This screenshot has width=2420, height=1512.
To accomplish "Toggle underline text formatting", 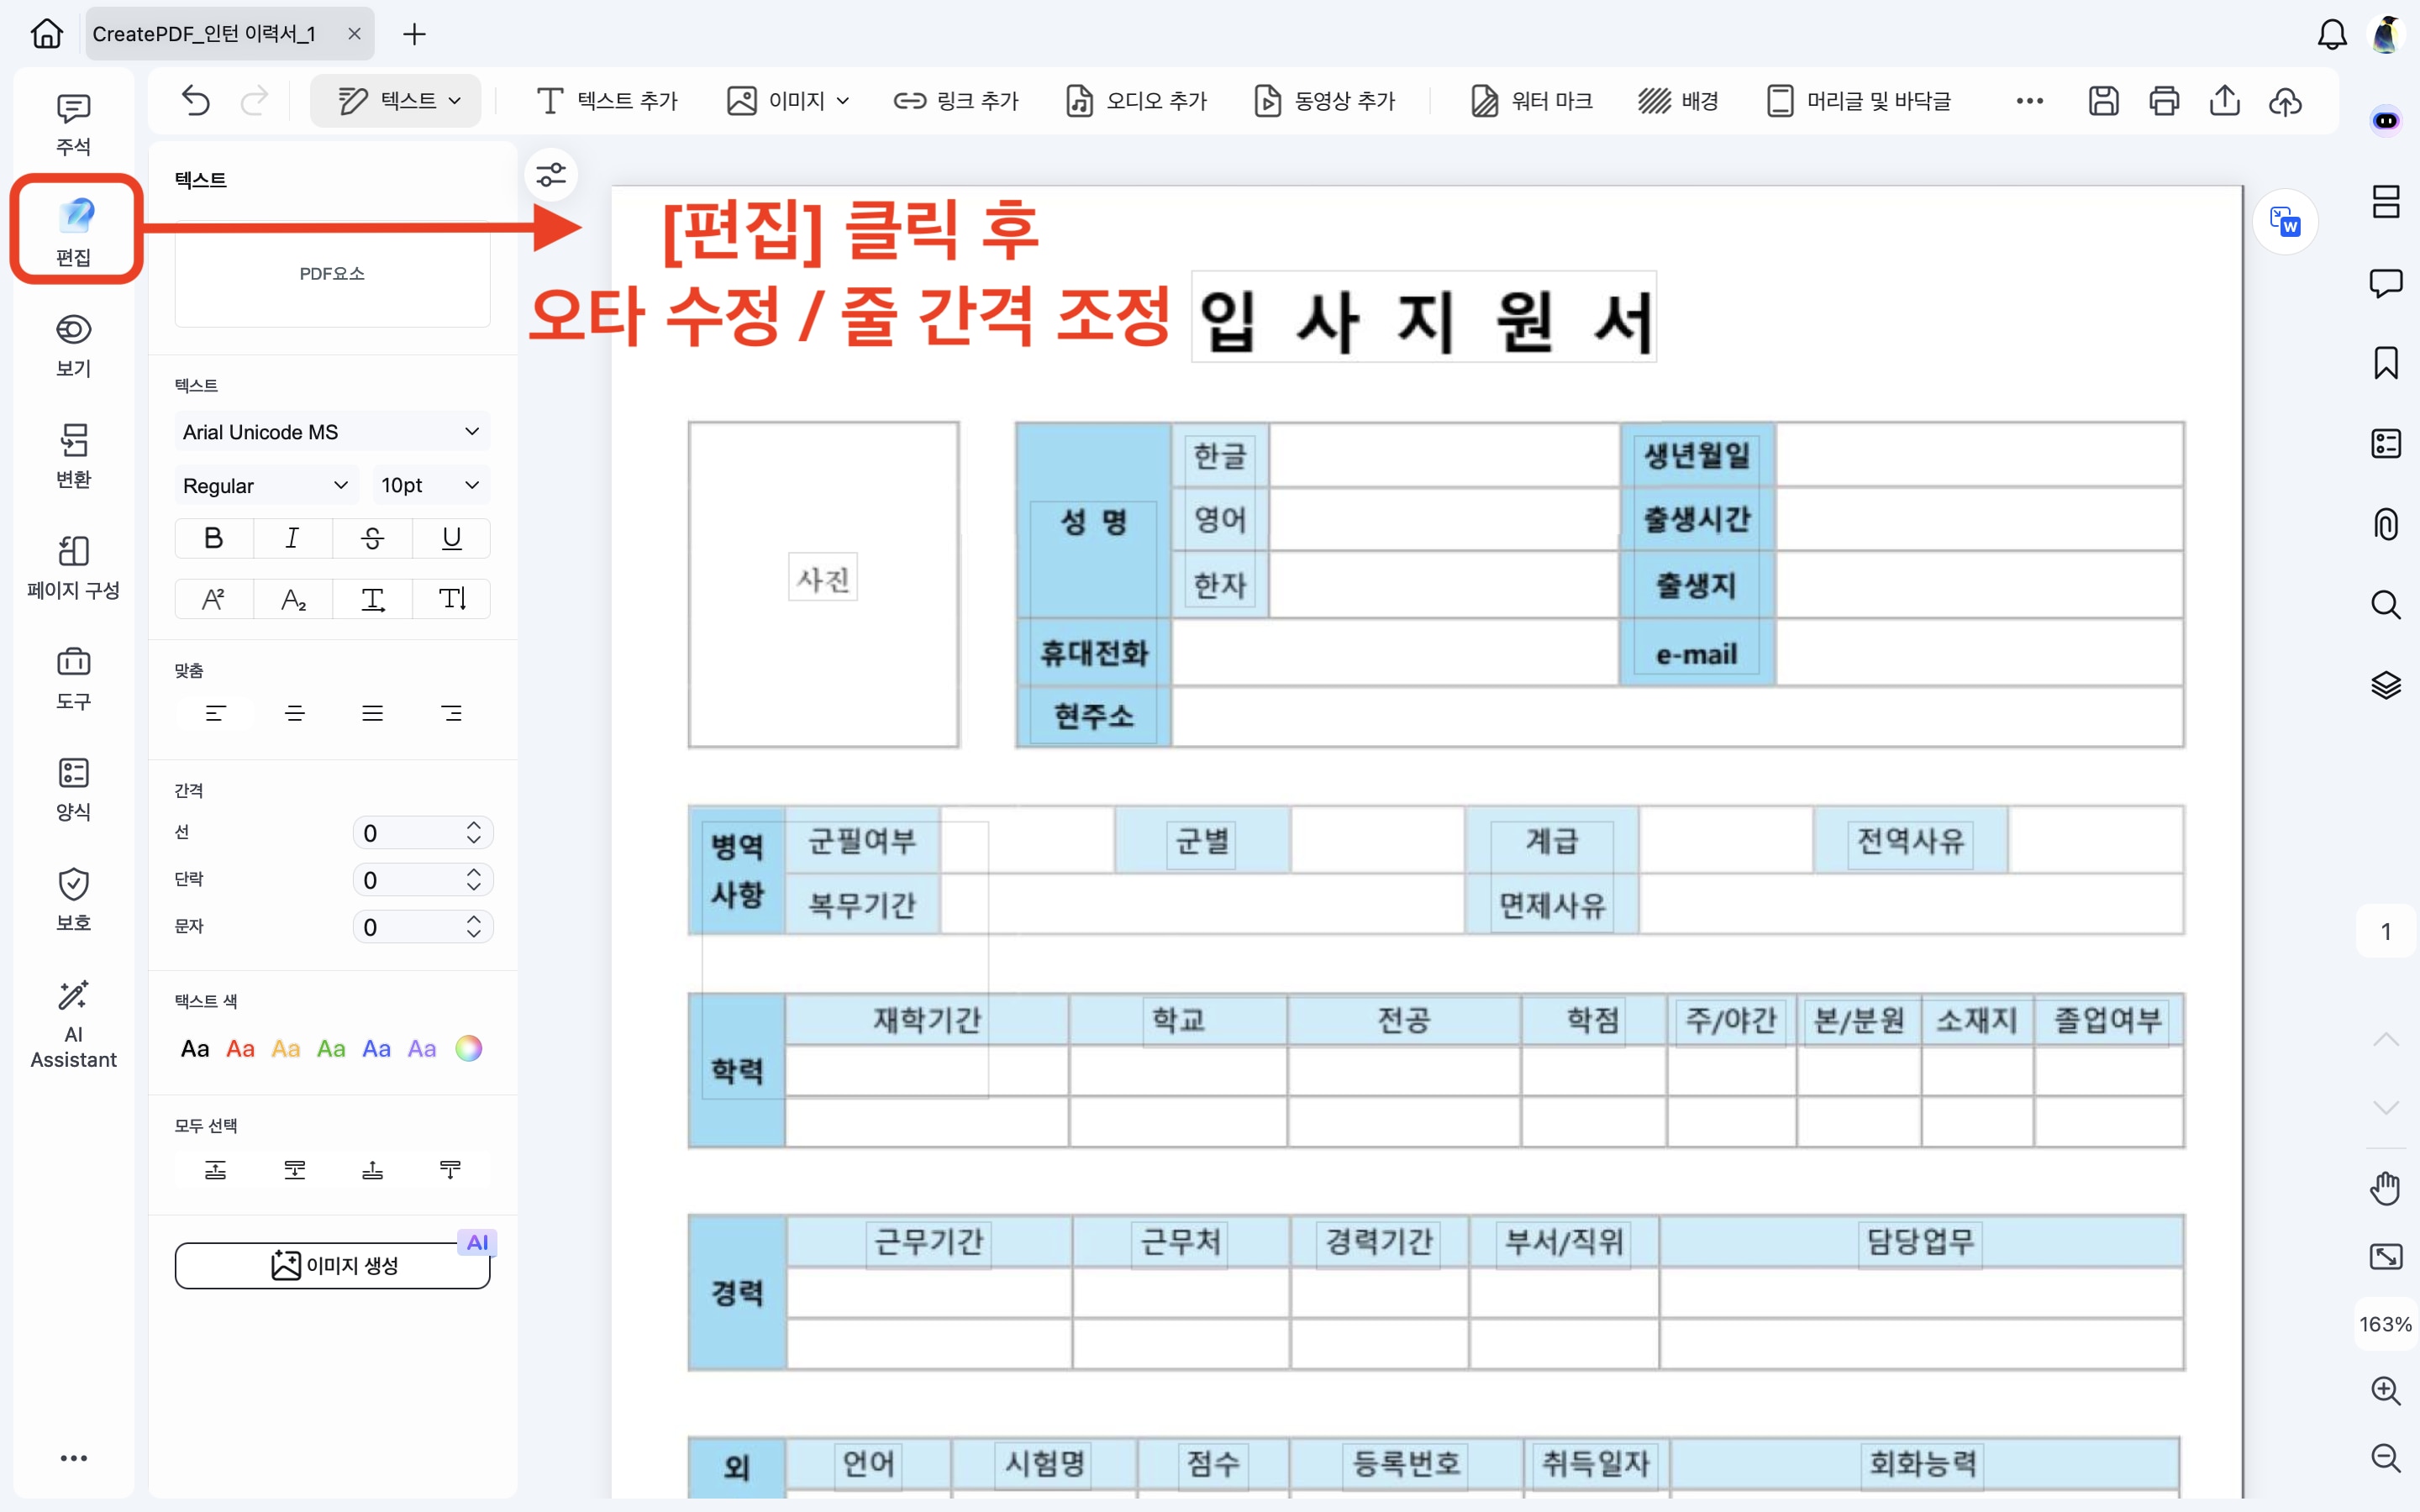I will pyautogui.click(x=451, y=538).
